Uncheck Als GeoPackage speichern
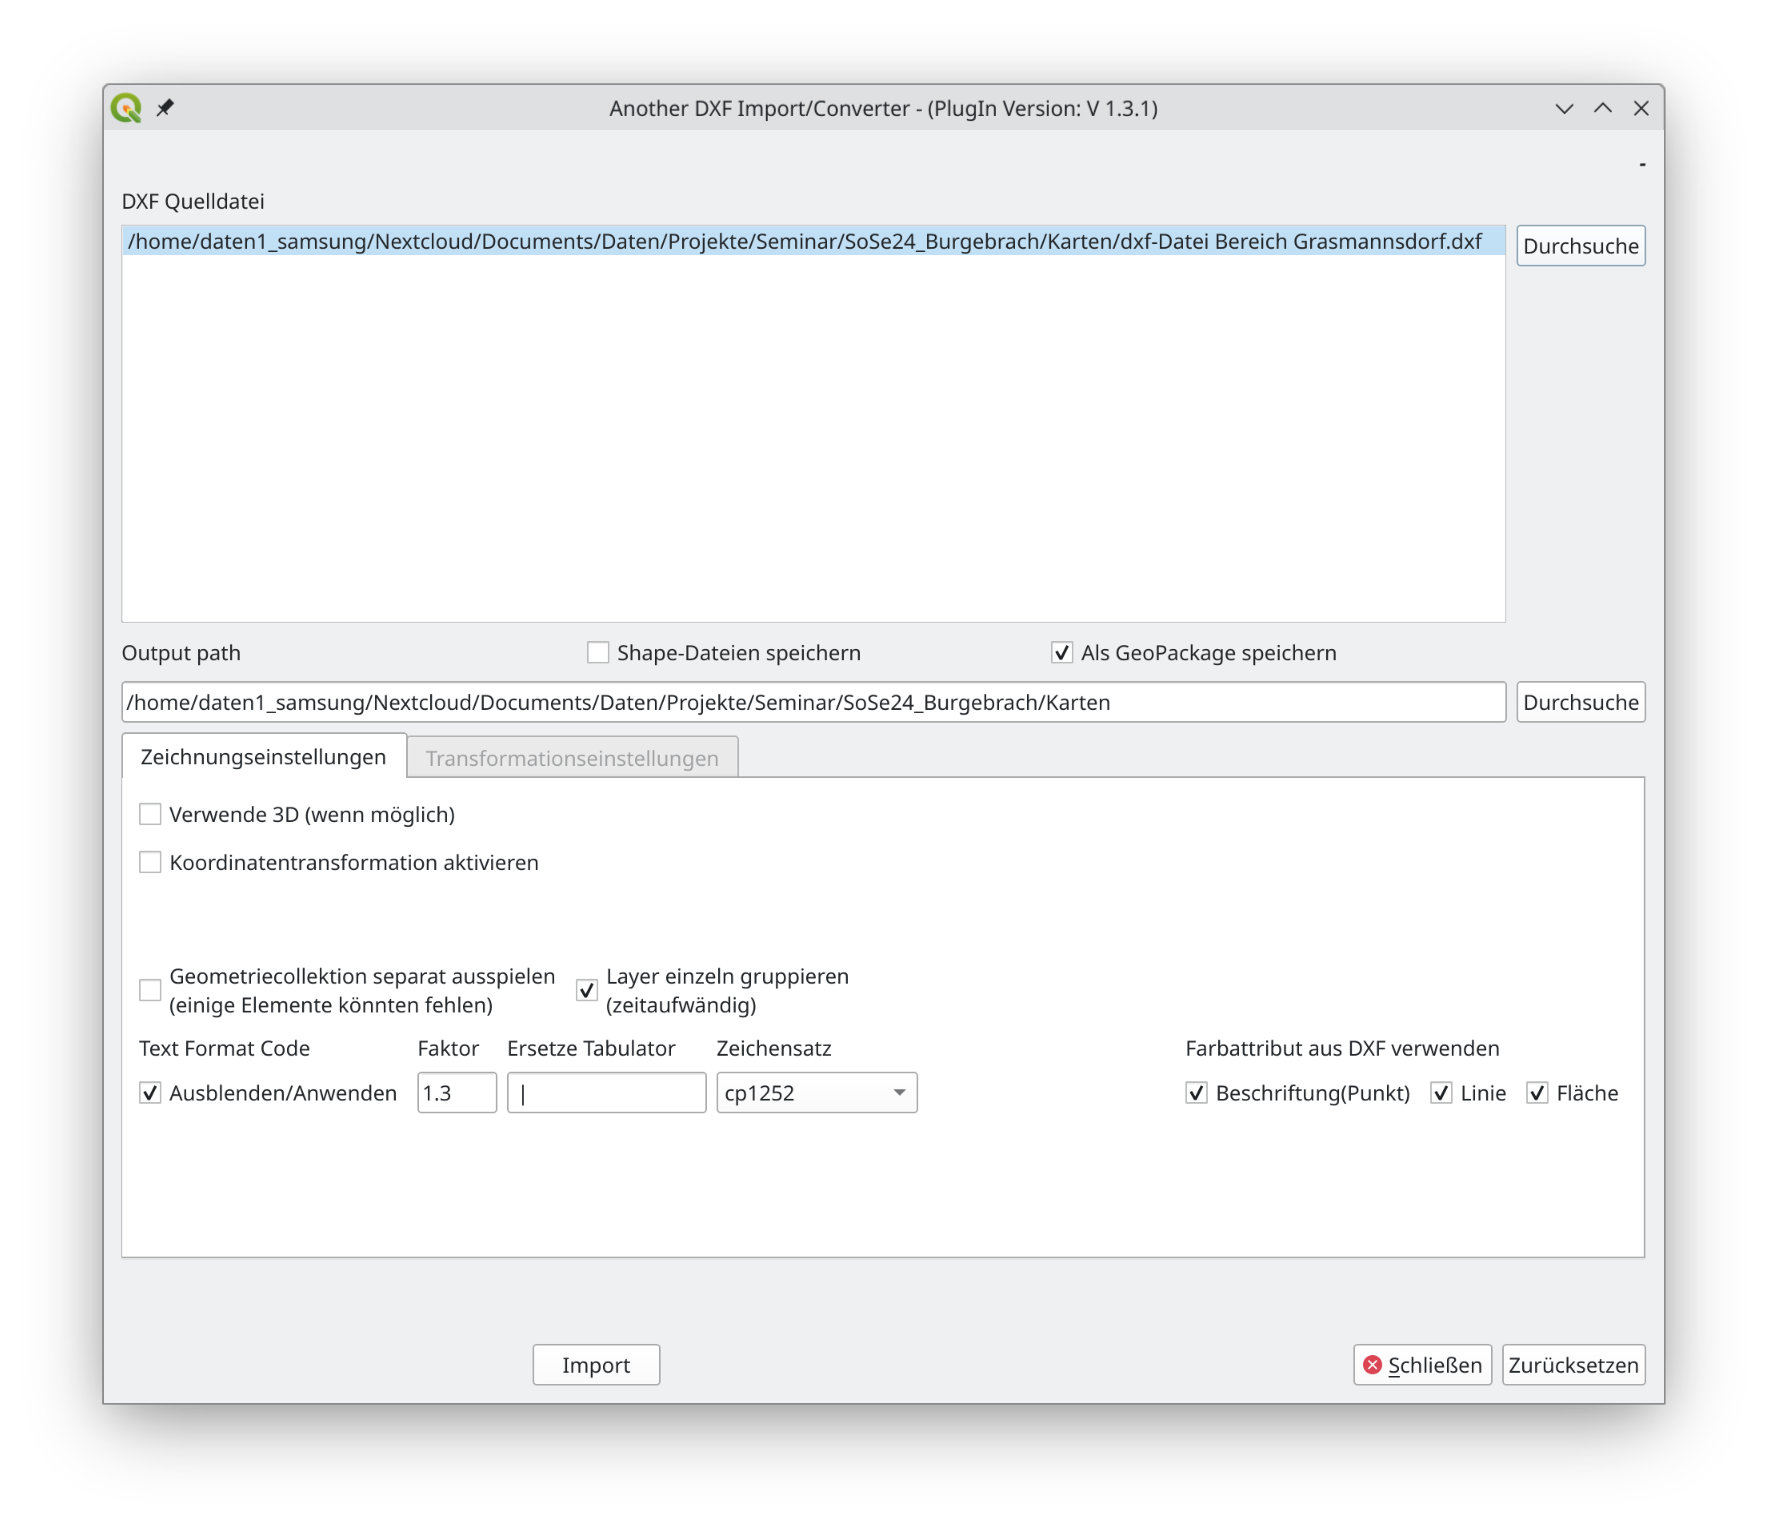The image size is (1768, 1525). click(1062, 653)
